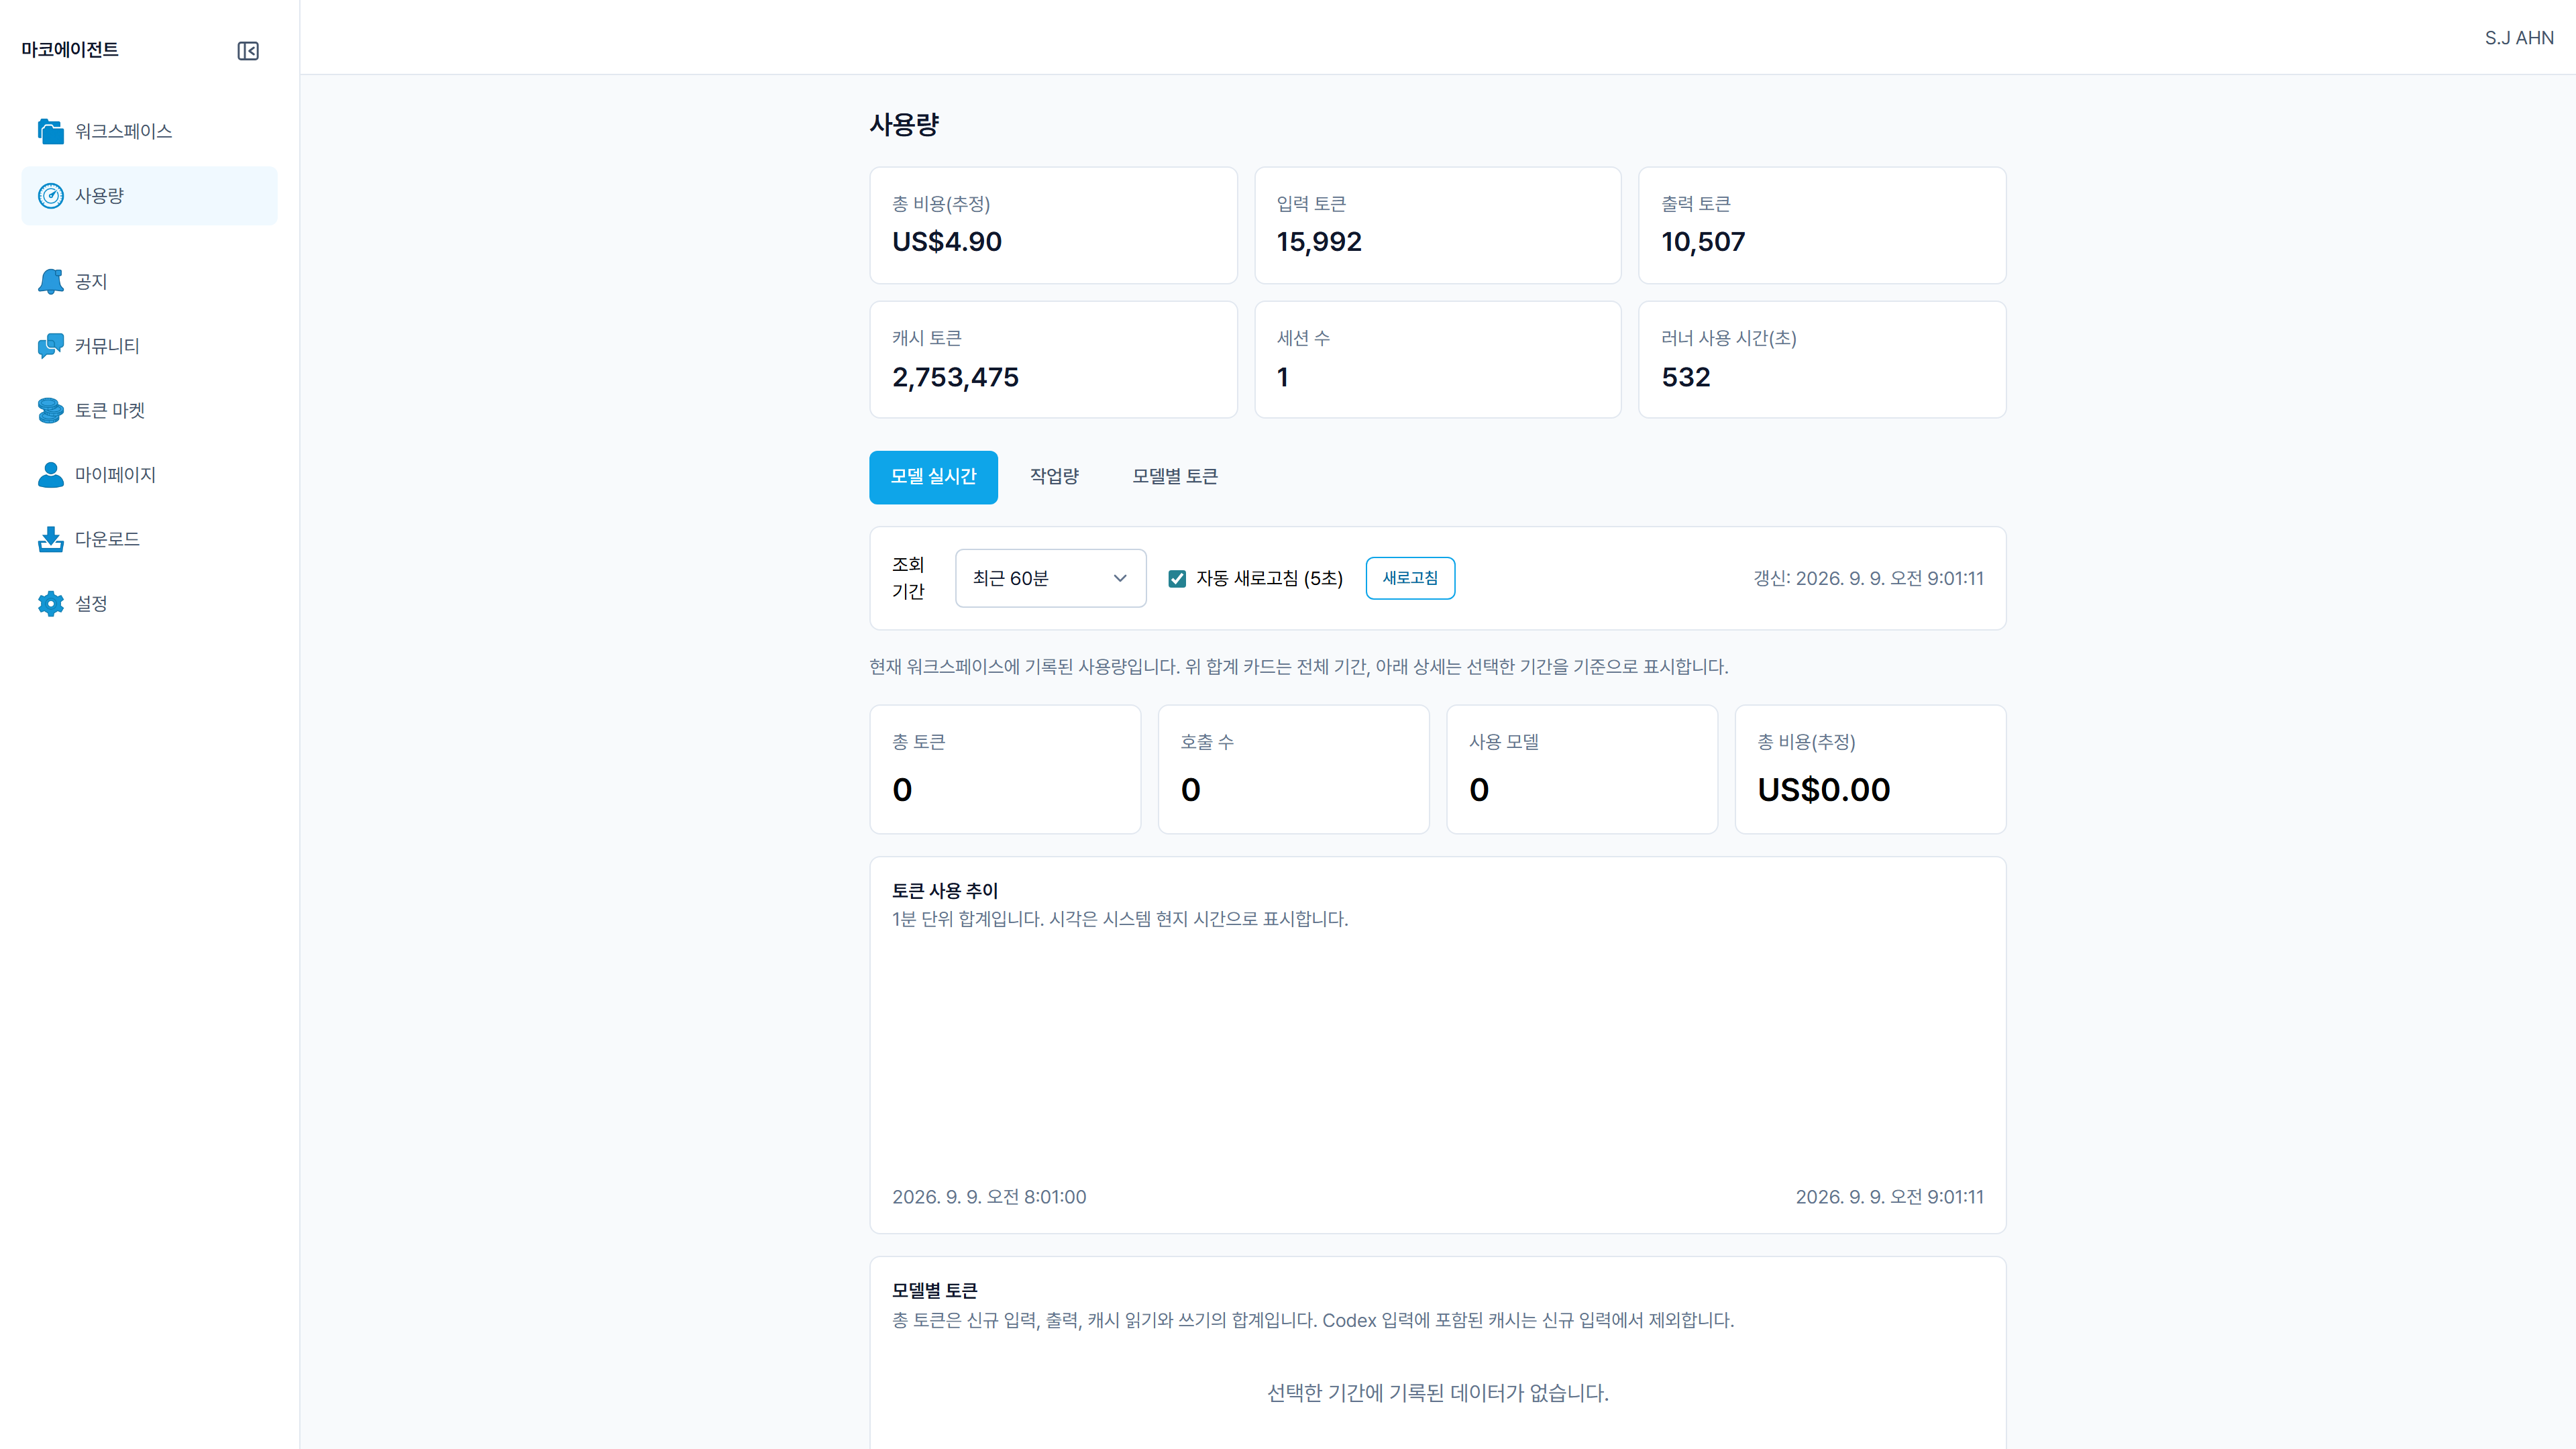The height and width of the screenshot is (1449, 2576).
Task: Click the 공지 bell icon
Action: tap(51, 282)
